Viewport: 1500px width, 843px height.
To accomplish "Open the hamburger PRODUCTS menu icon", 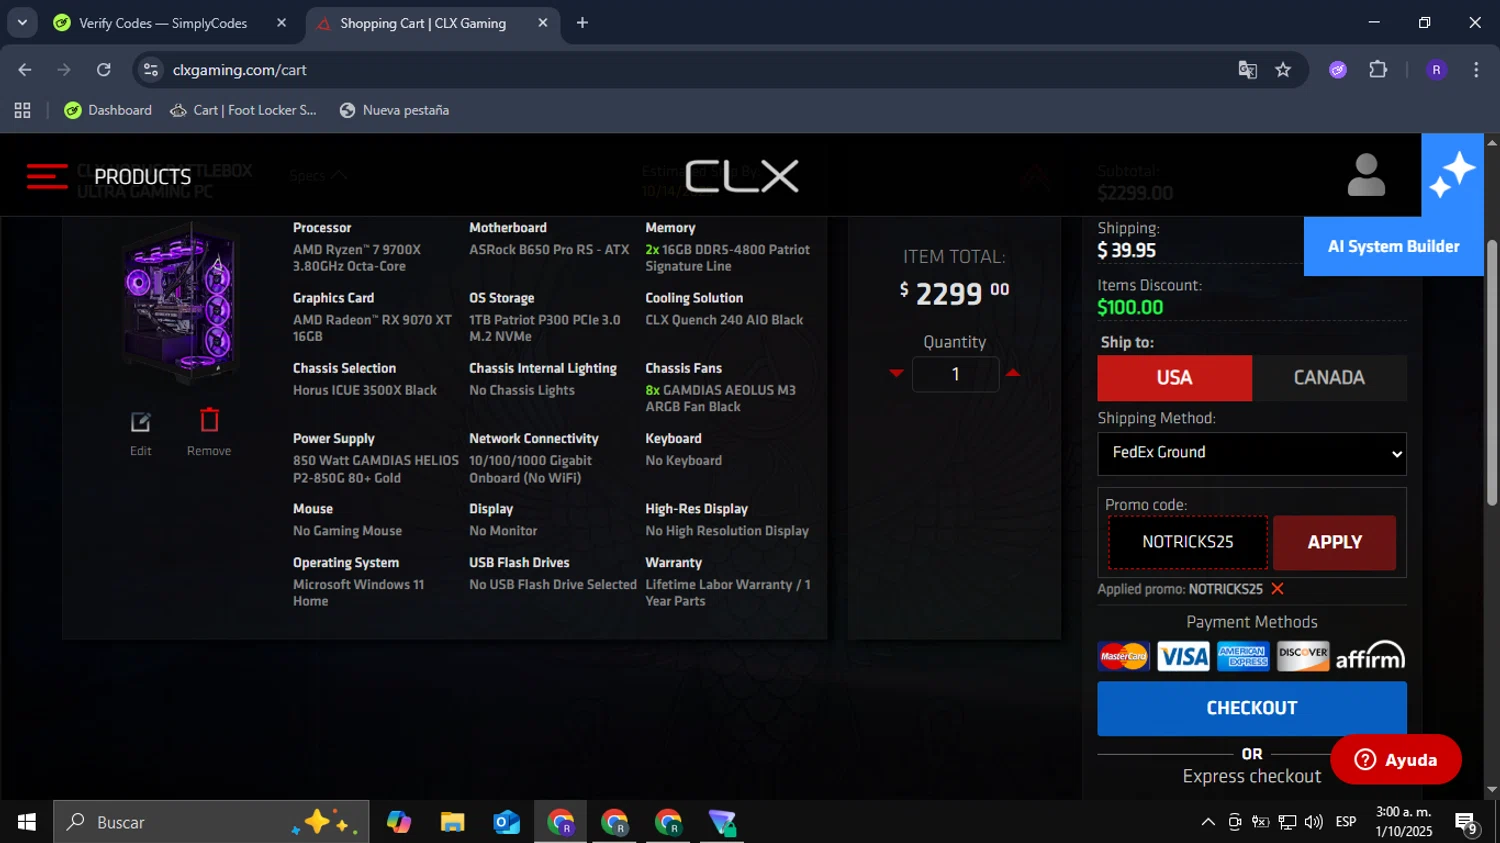I will [x=47, y=177].
